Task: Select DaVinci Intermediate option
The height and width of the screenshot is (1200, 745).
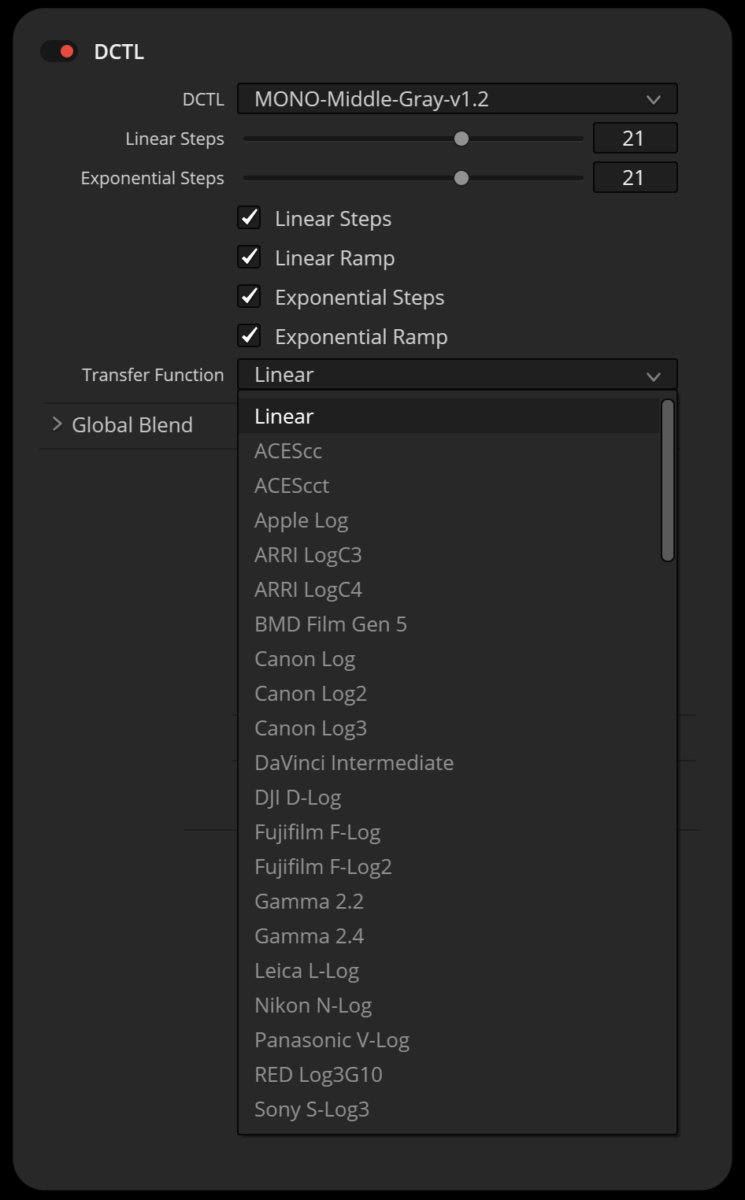Action: [x=353, y=763]
